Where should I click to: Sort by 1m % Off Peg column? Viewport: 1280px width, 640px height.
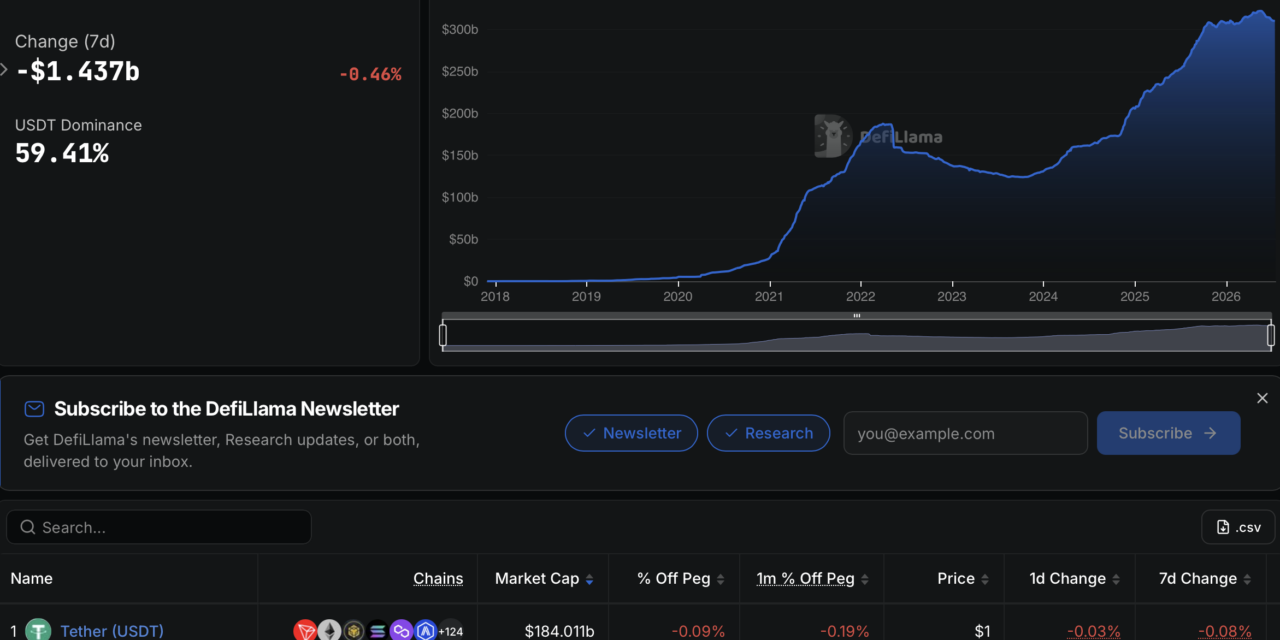pos(812,579)
